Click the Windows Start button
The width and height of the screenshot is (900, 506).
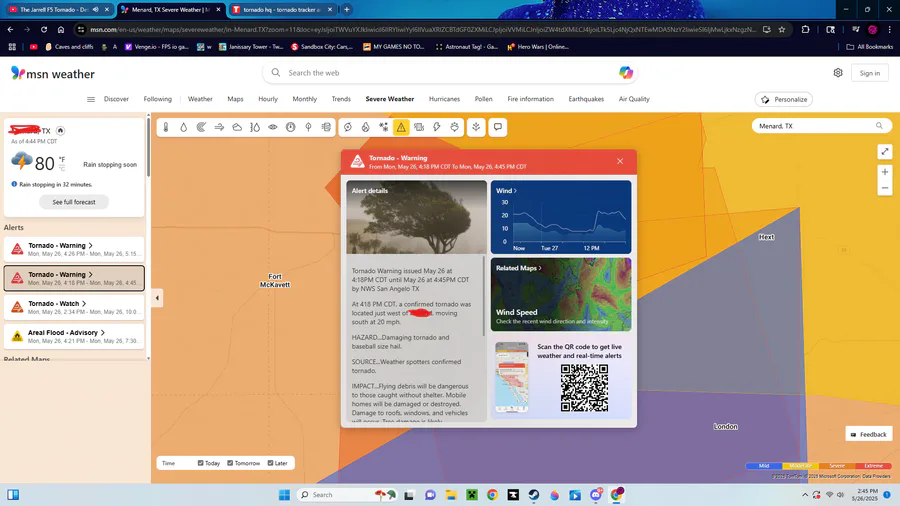click(284, 495)
